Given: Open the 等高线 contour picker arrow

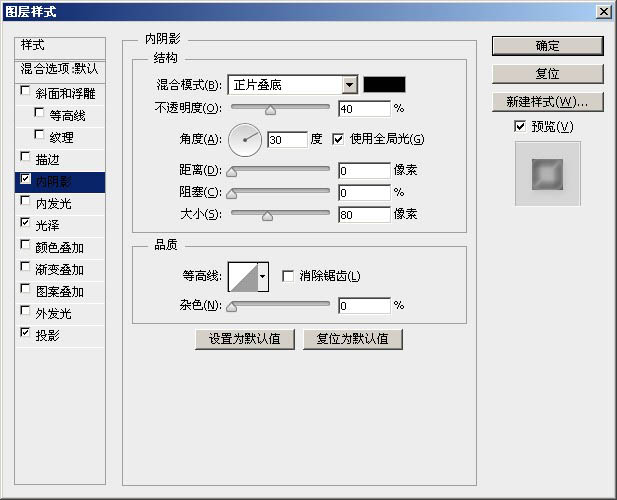Looking at the screenshot, I should click(263, 277).
